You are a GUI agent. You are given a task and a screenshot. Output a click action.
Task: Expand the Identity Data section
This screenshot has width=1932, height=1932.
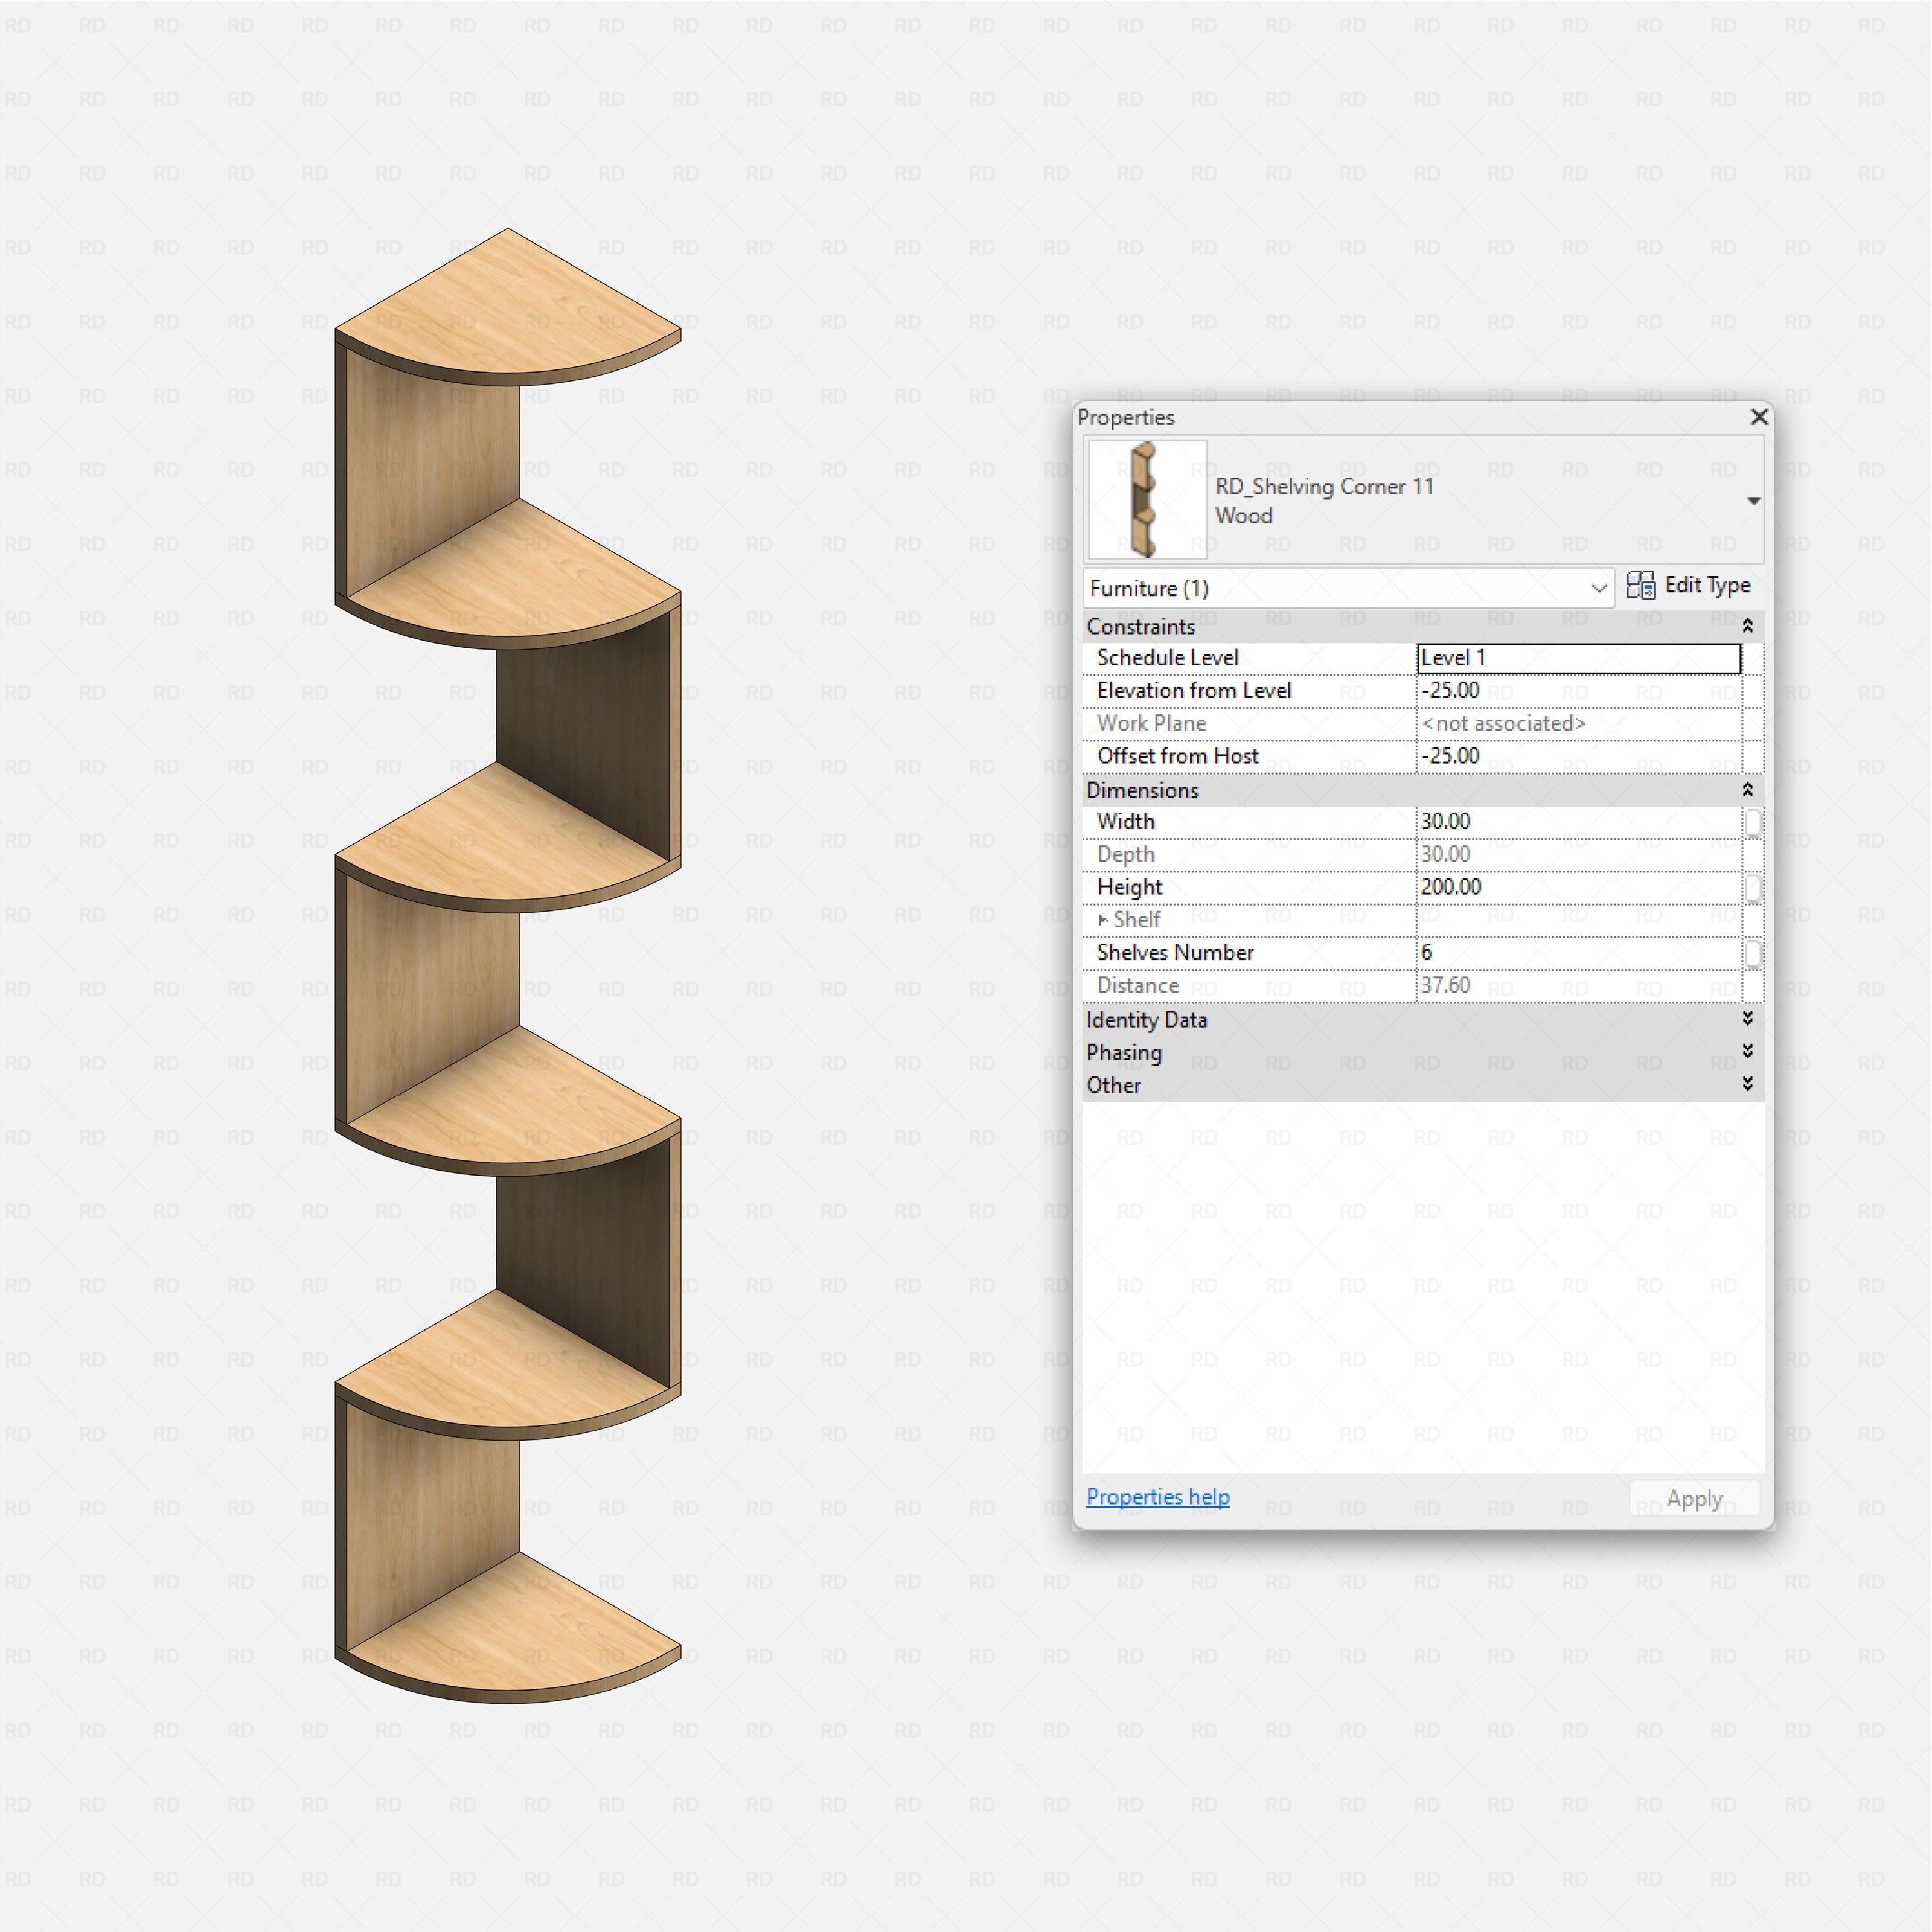(1748, 1019)
